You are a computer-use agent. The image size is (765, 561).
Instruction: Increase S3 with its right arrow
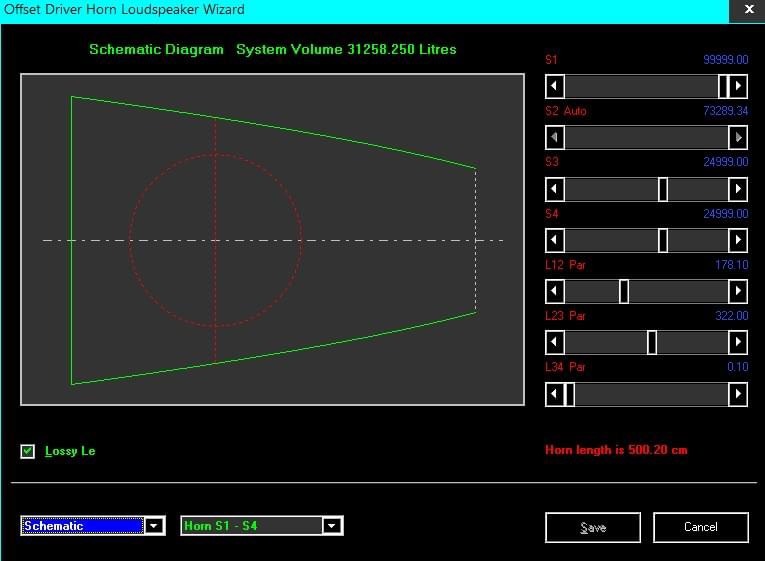(738, 189)
